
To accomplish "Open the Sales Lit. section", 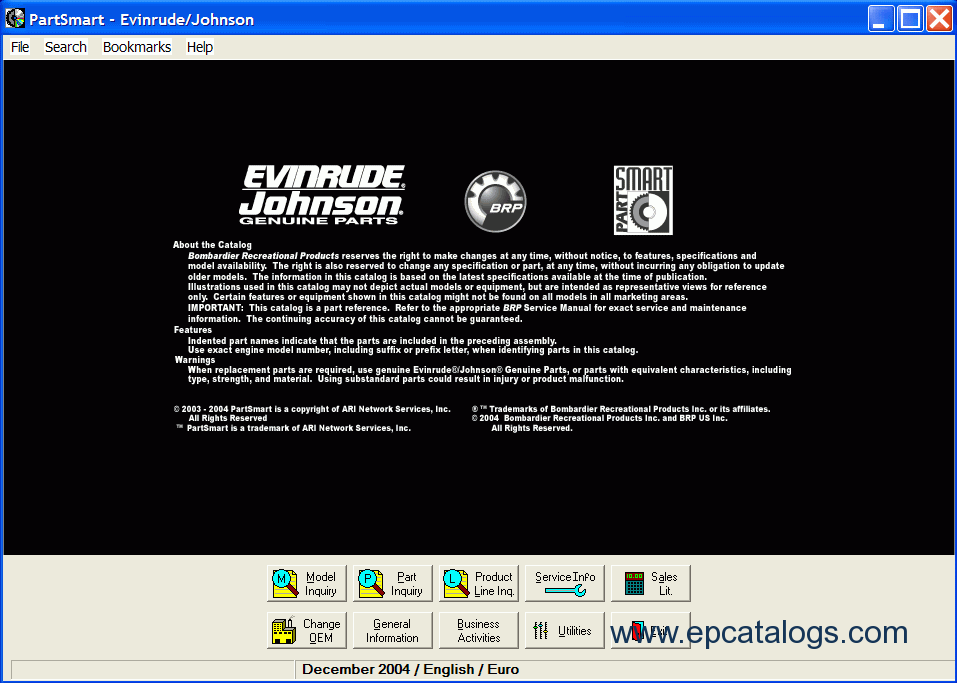I will click(651, 584).
